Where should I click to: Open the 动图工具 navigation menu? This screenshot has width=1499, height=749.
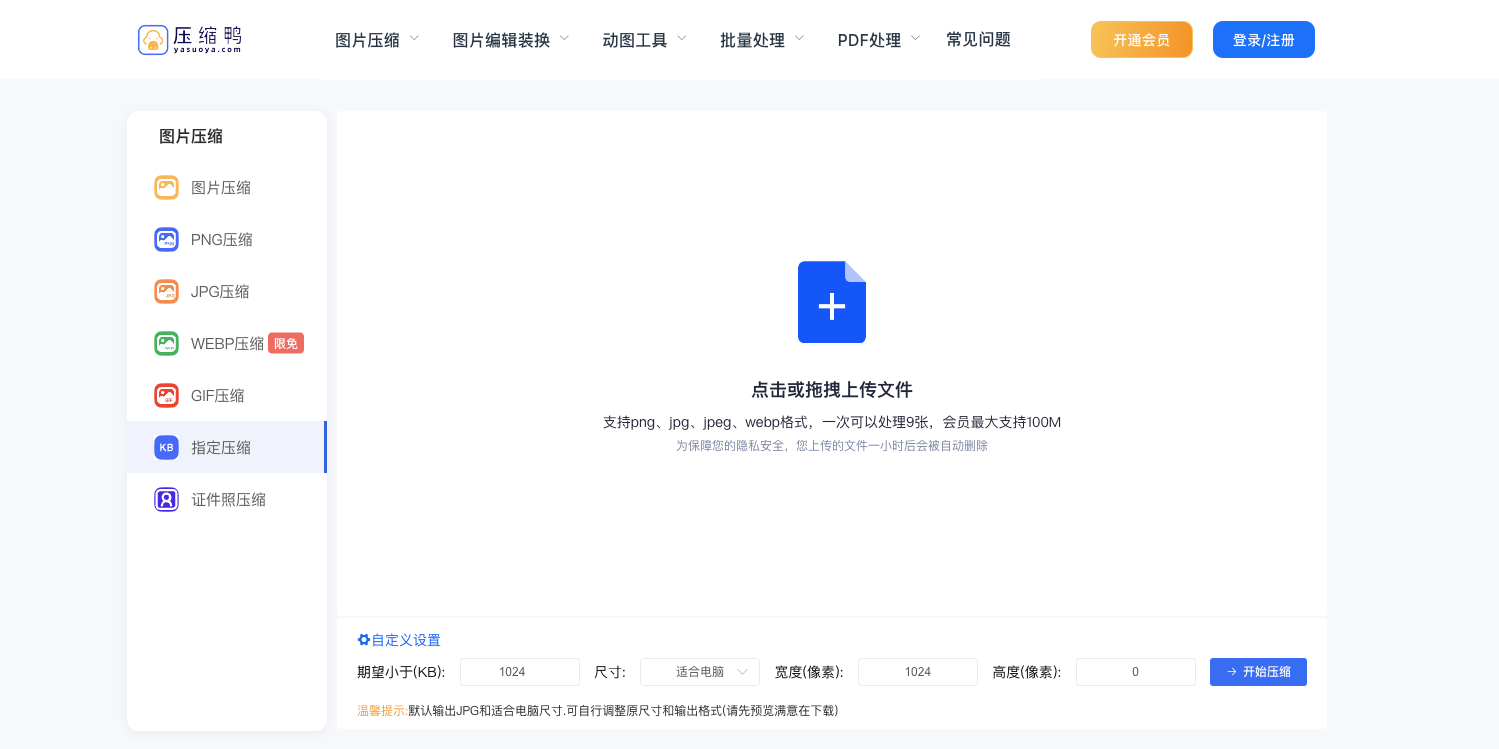634,40
